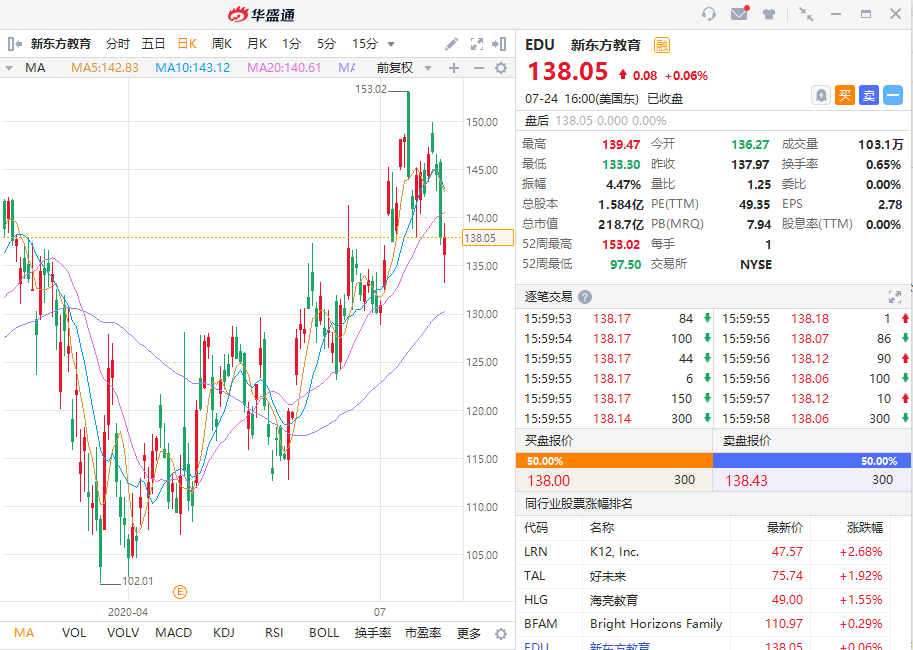The height and width of the screenshot is (650, 913).
Task: Switch to 分时 intraday chart
Action: pos(117,44)
